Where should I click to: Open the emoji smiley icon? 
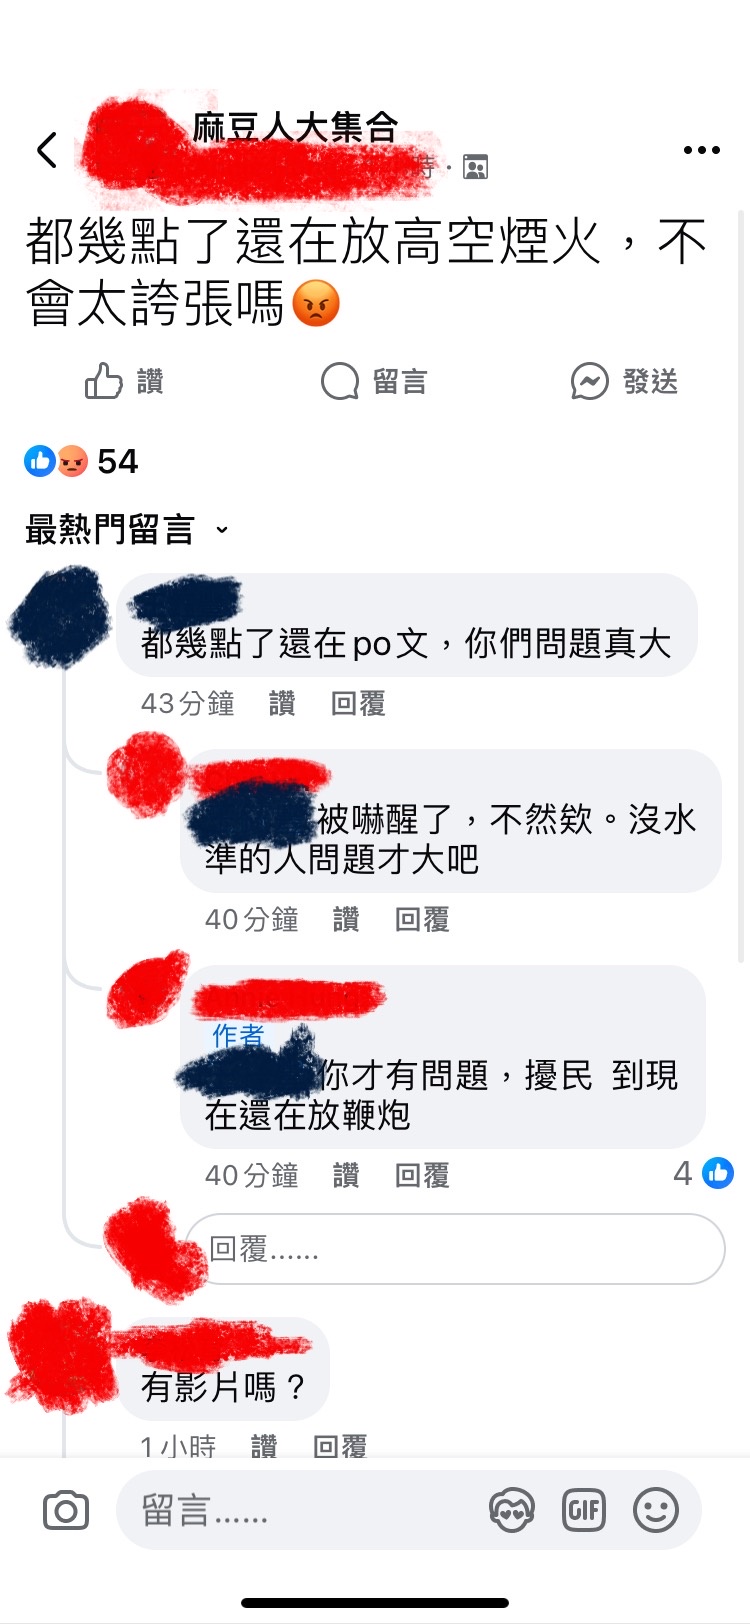[x=656, y=1510]
